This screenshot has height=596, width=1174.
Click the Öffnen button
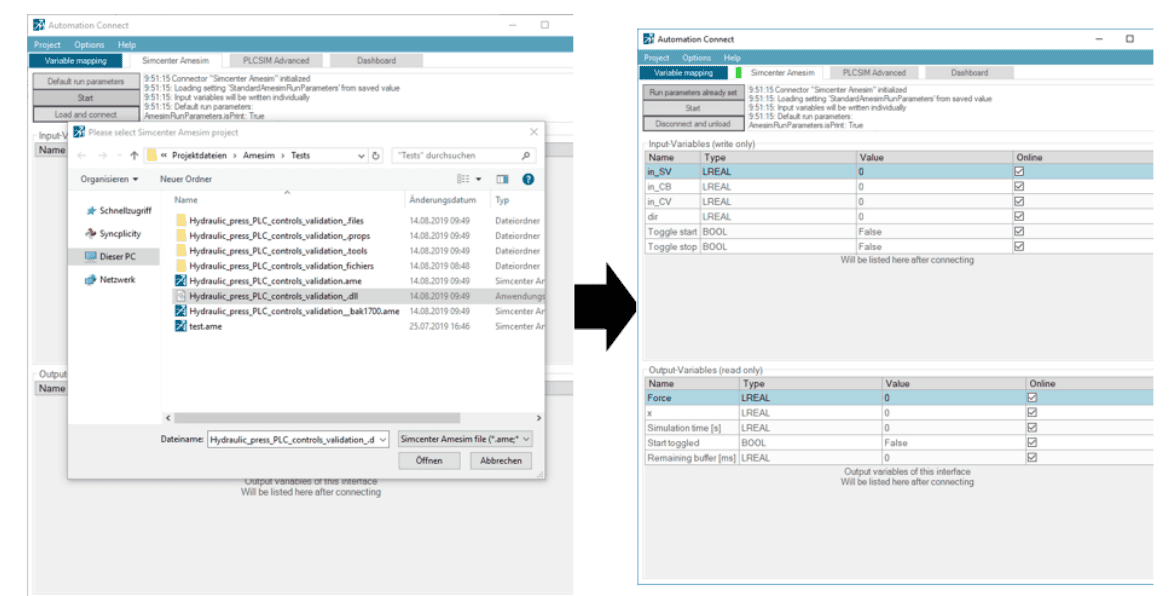[429, 461]
